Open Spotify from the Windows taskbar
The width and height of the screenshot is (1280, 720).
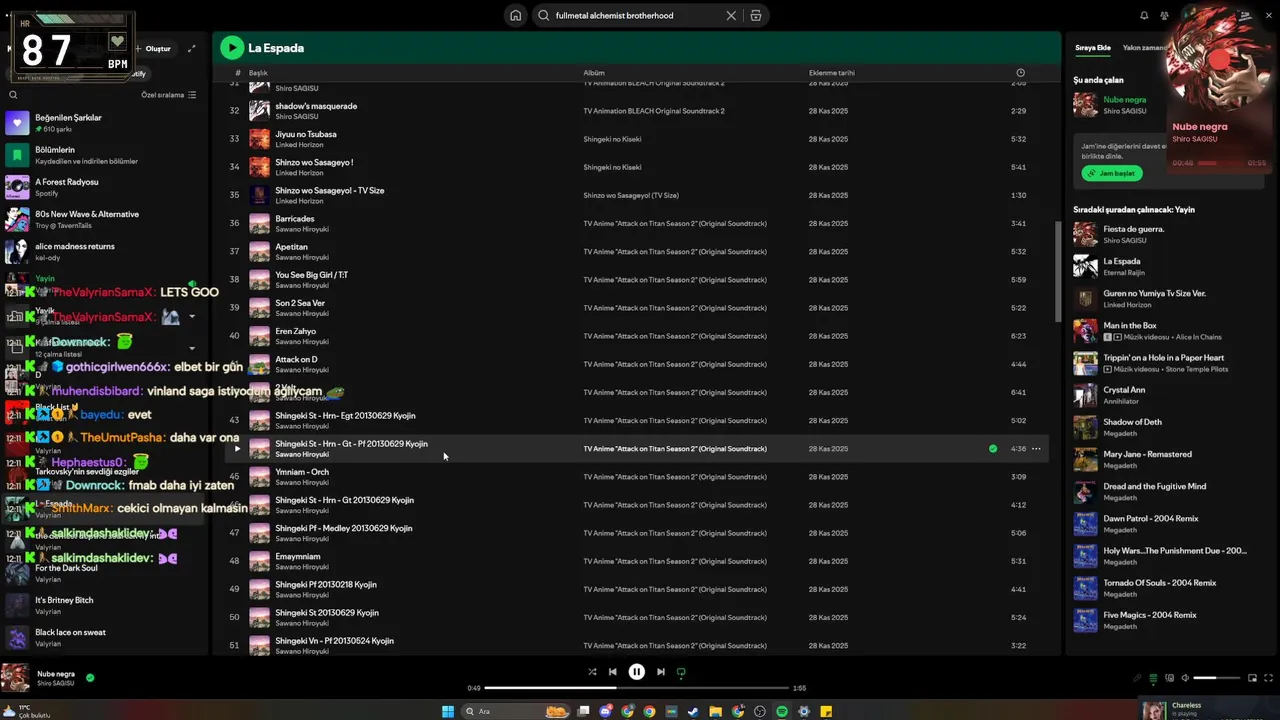[782, 711]
